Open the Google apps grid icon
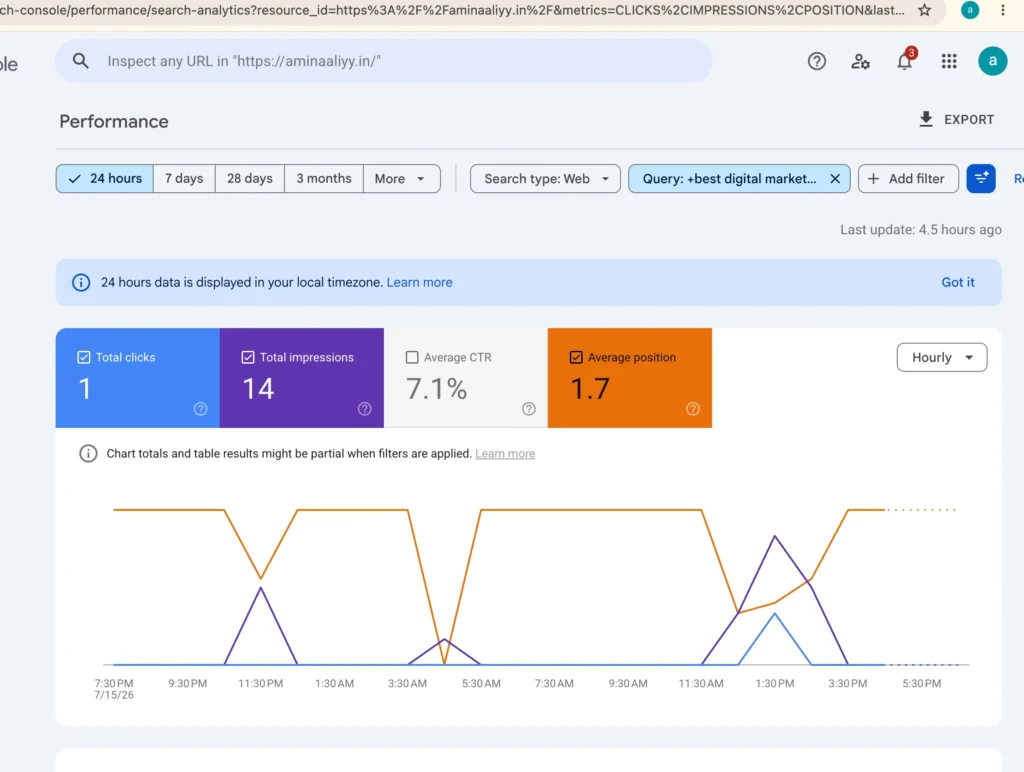Viewport: 1024px width, 772px height. 949,61
